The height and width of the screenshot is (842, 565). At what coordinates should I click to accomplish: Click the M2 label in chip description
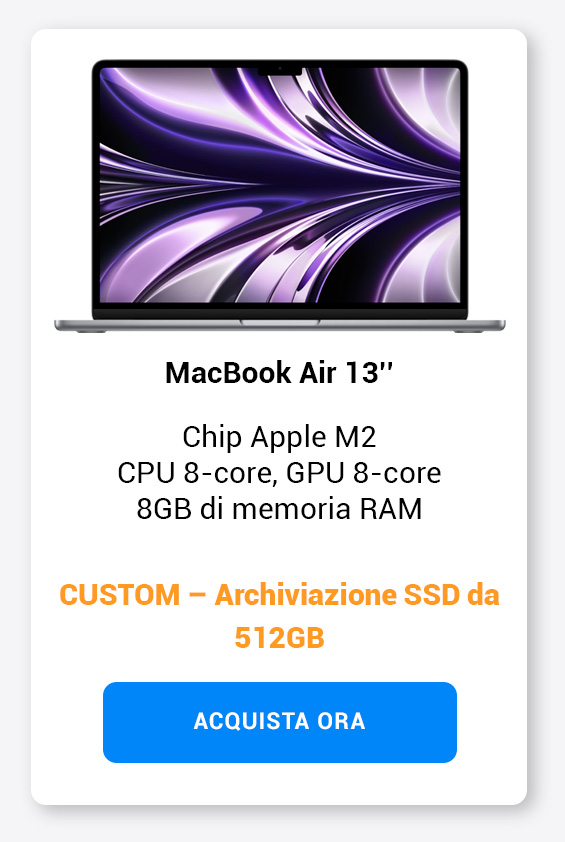coord(356,437)
